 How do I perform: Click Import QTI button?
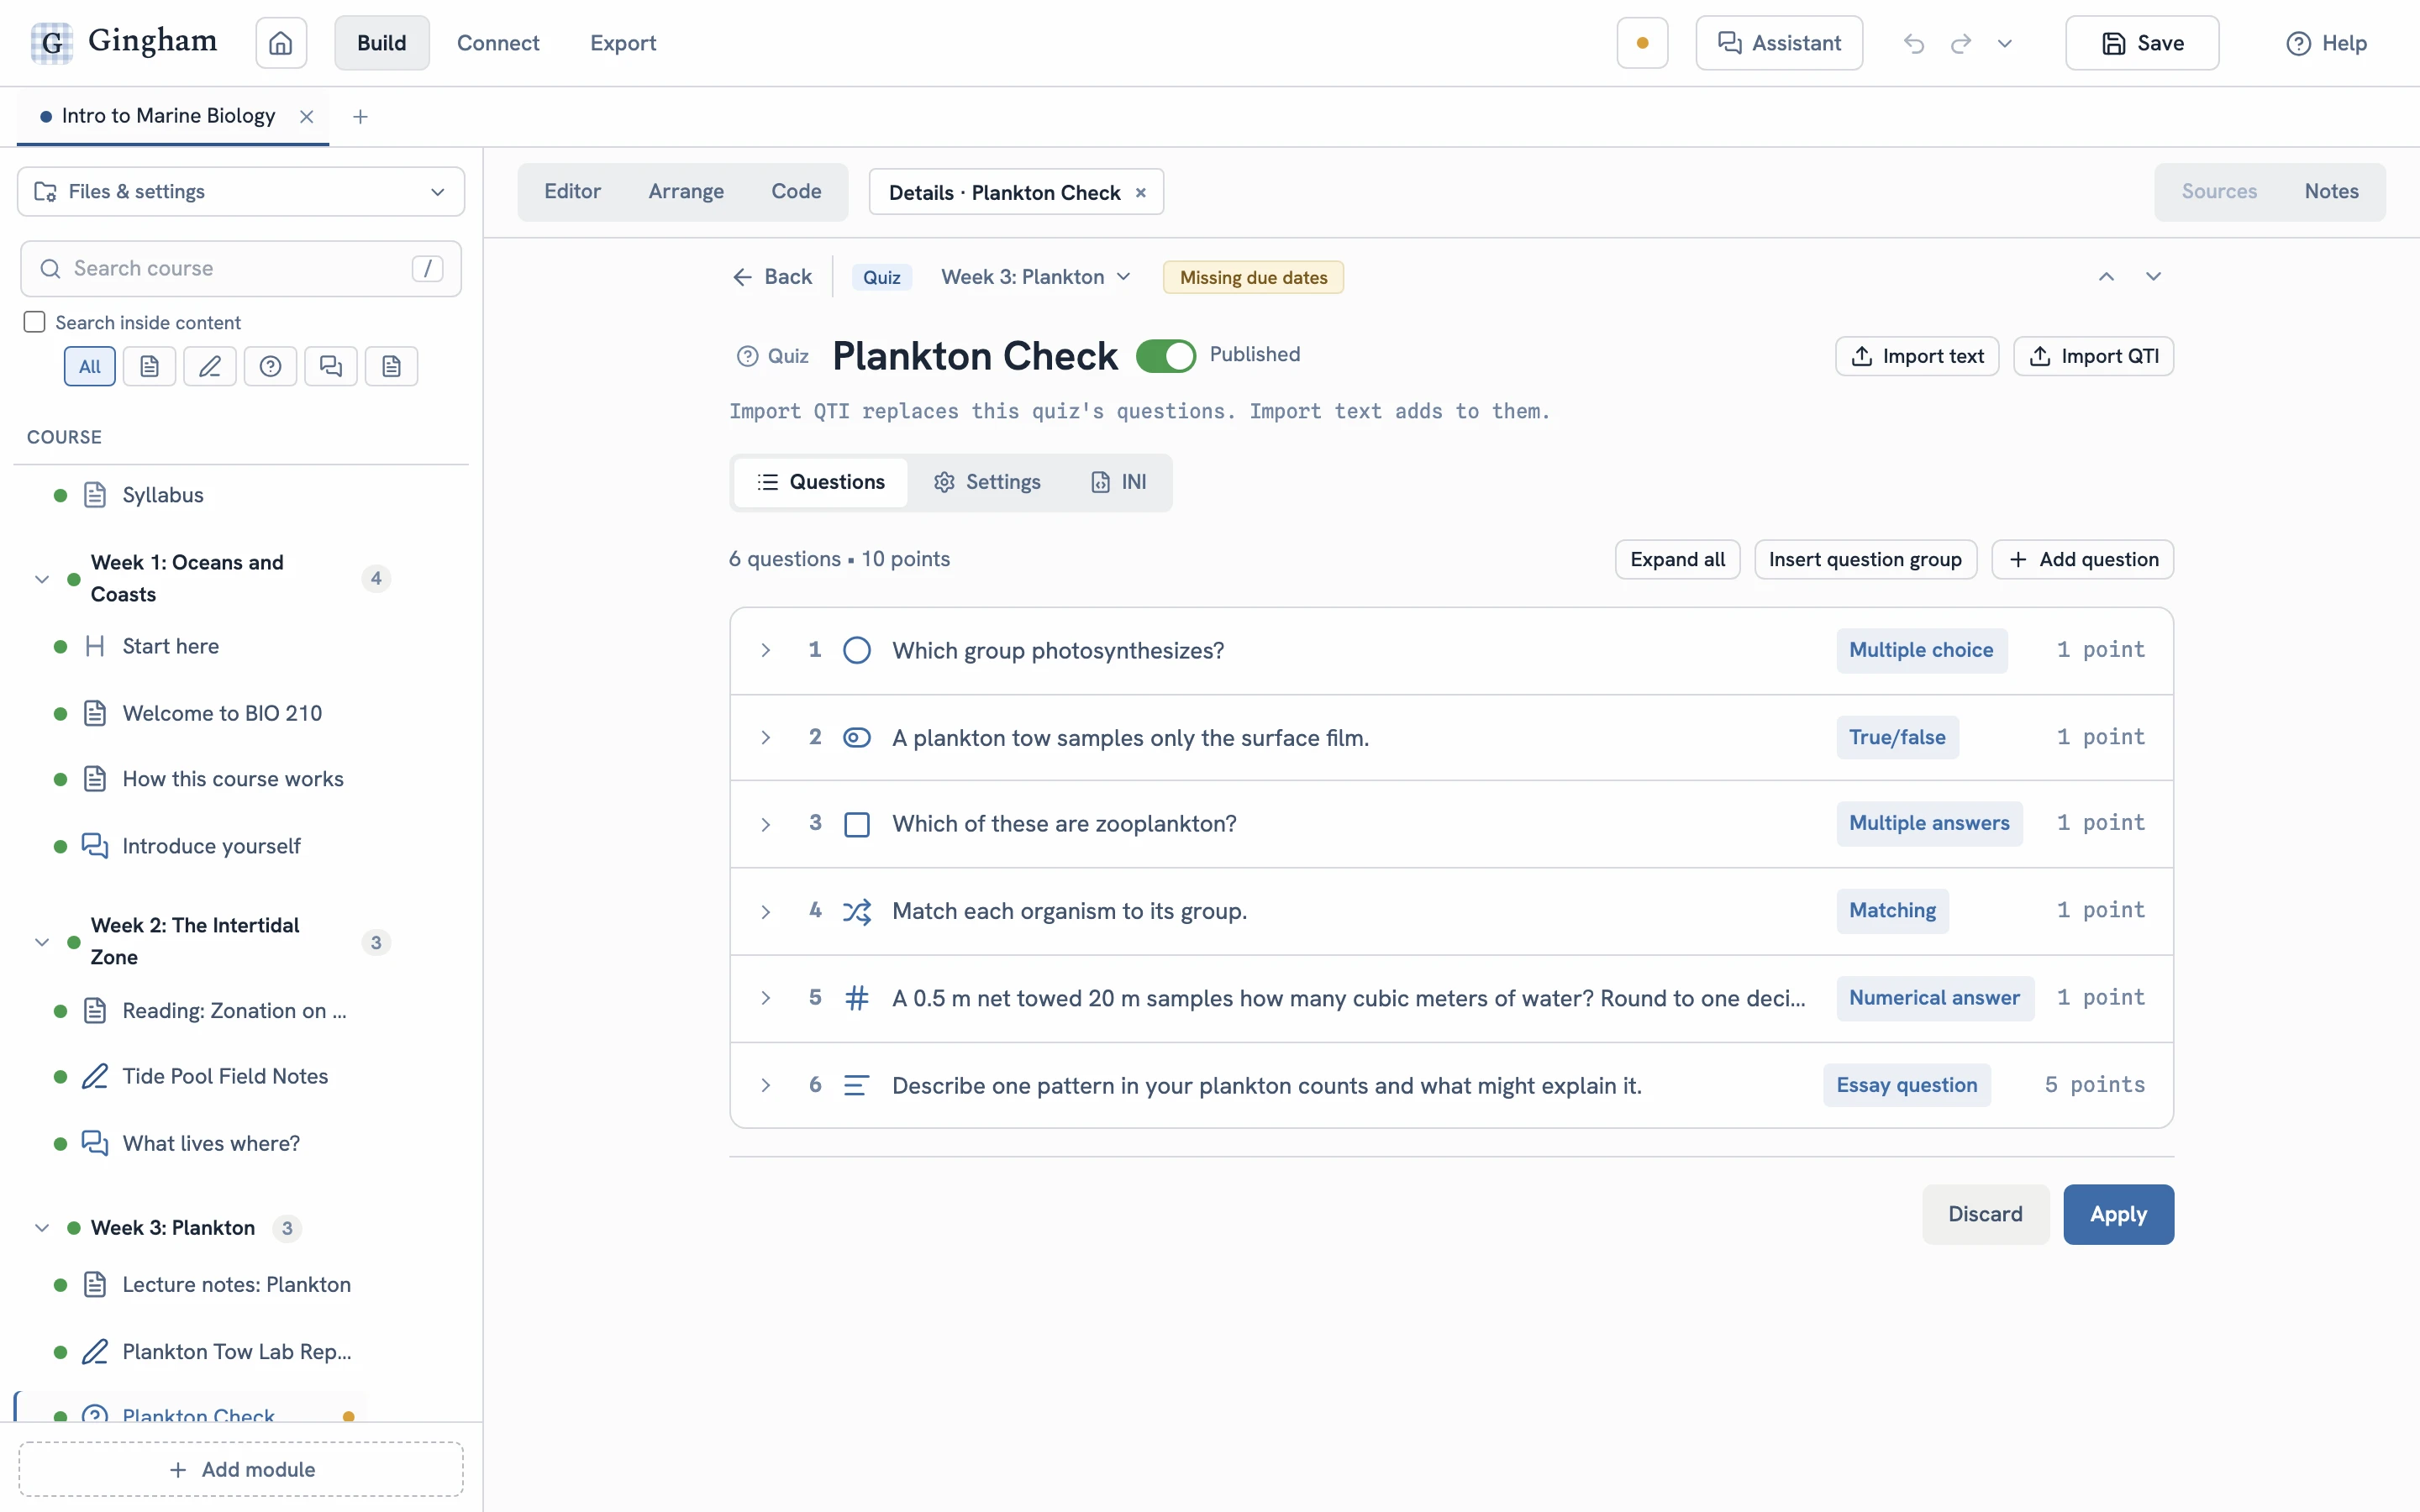tap(2093, 356)
